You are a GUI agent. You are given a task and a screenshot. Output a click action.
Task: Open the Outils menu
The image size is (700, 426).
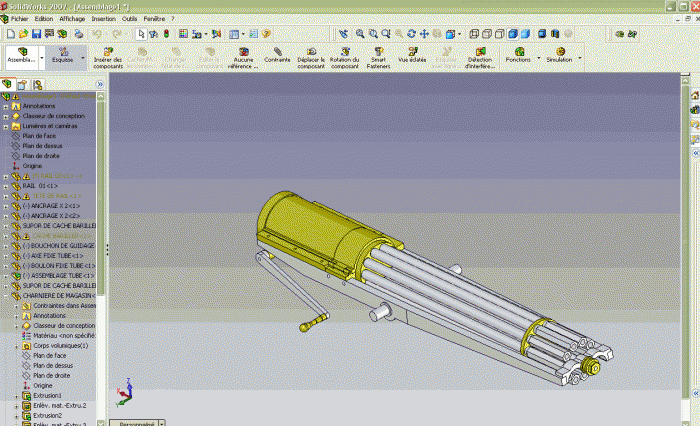click(129, 19)
